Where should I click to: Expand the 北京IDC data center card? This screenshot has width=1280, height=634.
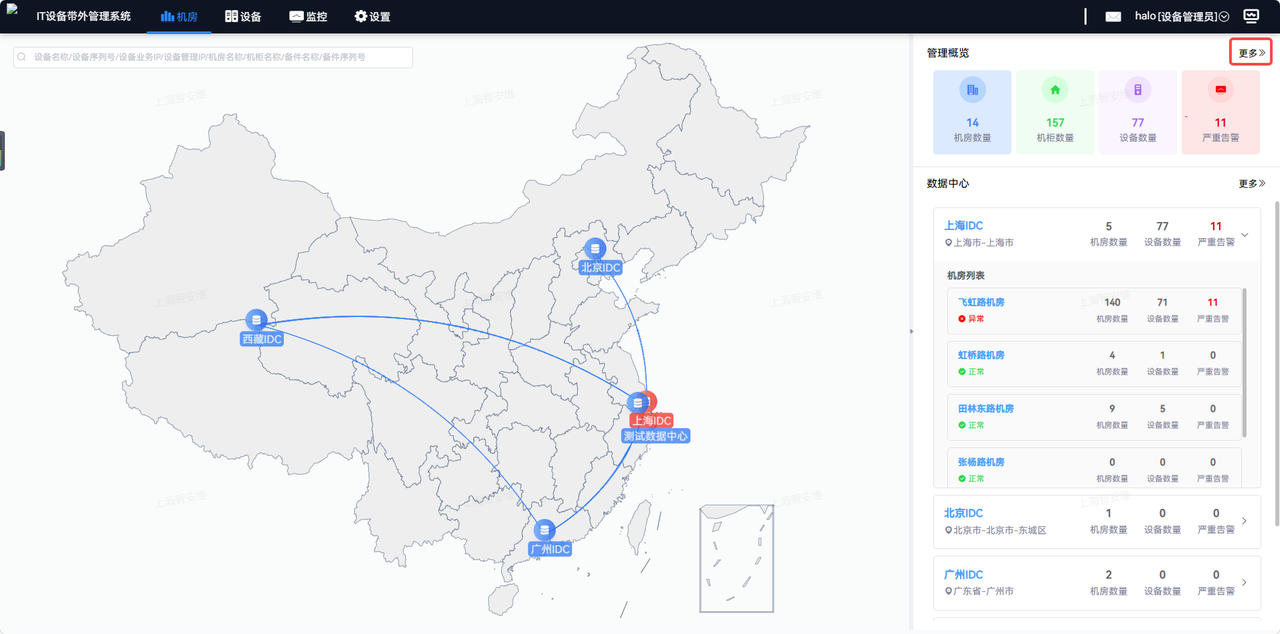[1244, 521]
